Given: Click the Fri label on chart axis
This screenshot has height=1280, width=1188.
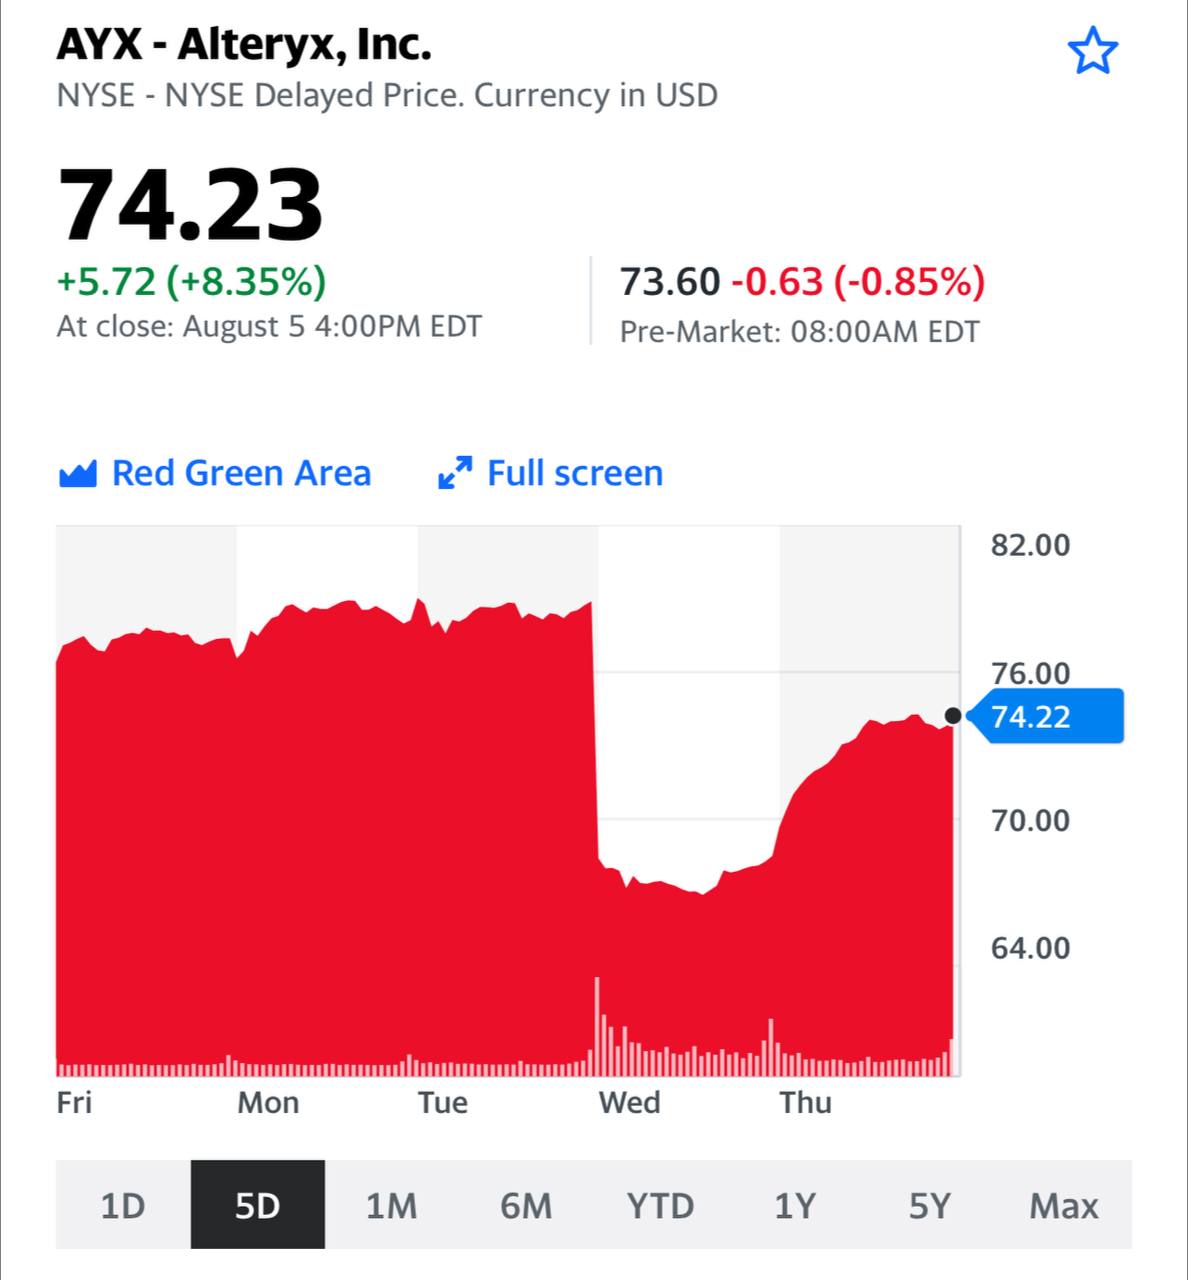Looking at the screenshot, I should click(x=74, y=1102).
